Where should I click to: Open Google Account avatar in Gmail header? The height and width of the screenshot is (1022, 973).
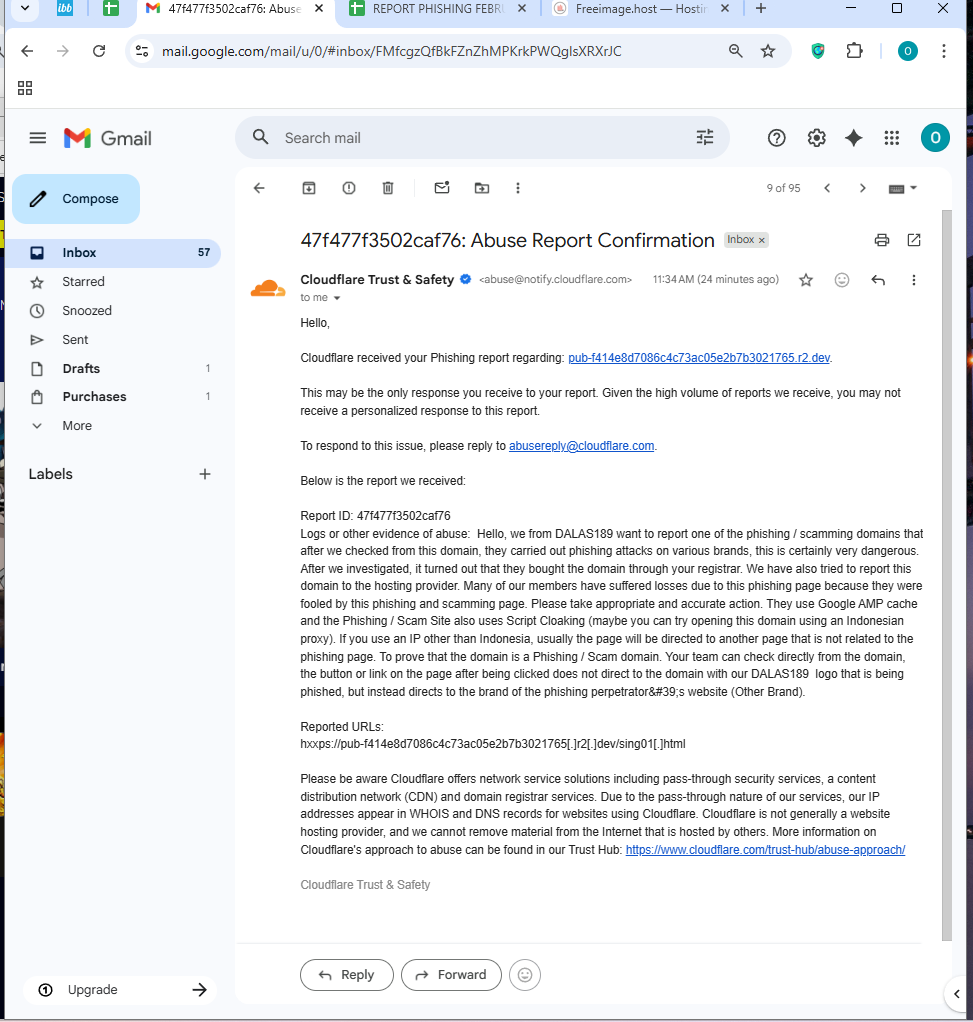coord(935,138)
